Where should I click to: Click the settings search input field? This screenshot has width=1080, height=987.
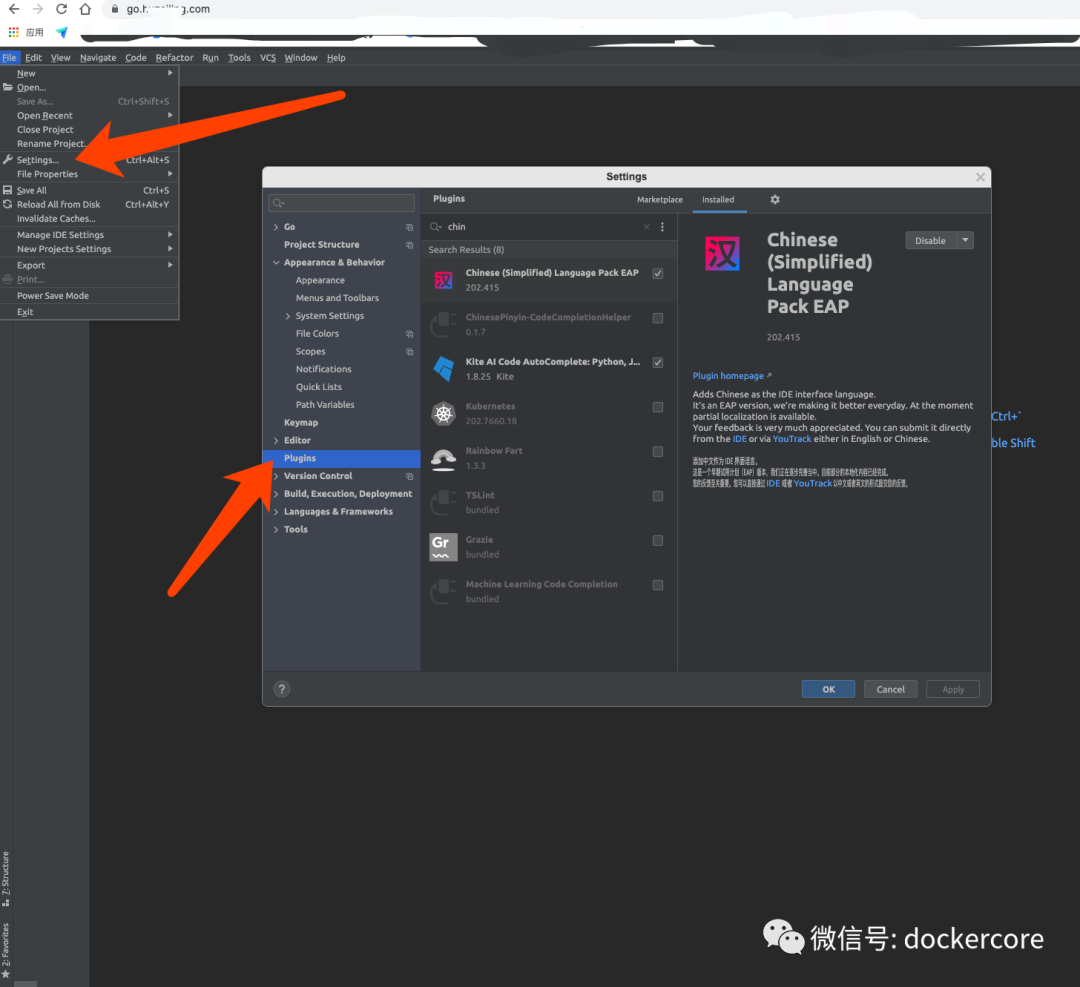pyautogui.click(x=342, y=202)
